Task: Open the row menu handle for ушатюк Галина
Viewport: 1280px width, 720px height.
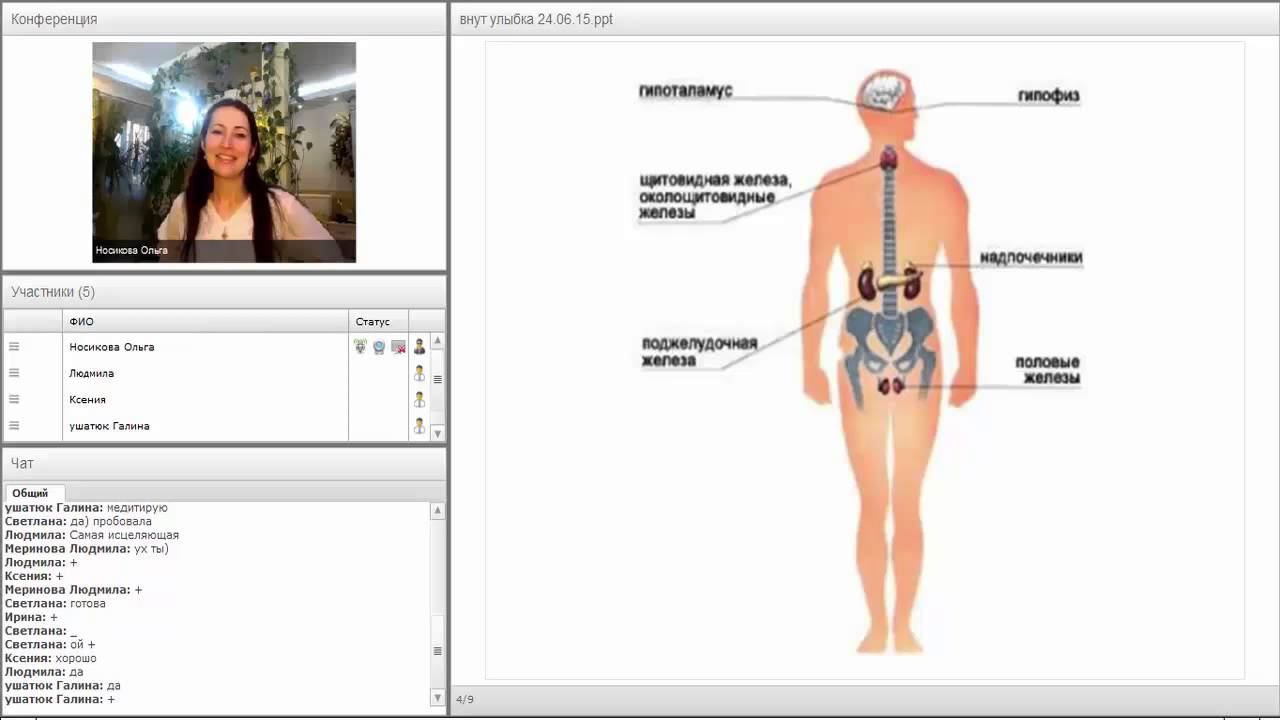Action: click(14, 425)
